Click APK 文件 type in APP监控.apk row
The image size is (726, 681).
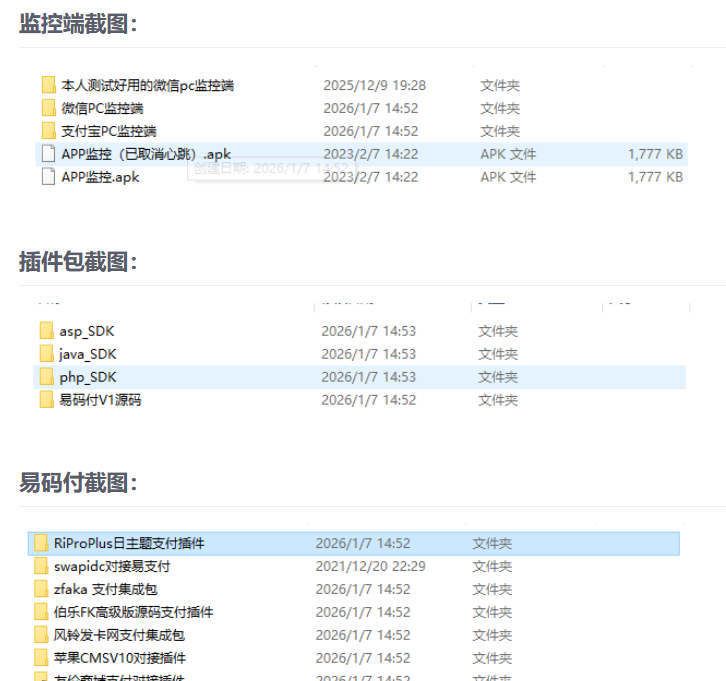coord(508,177)
